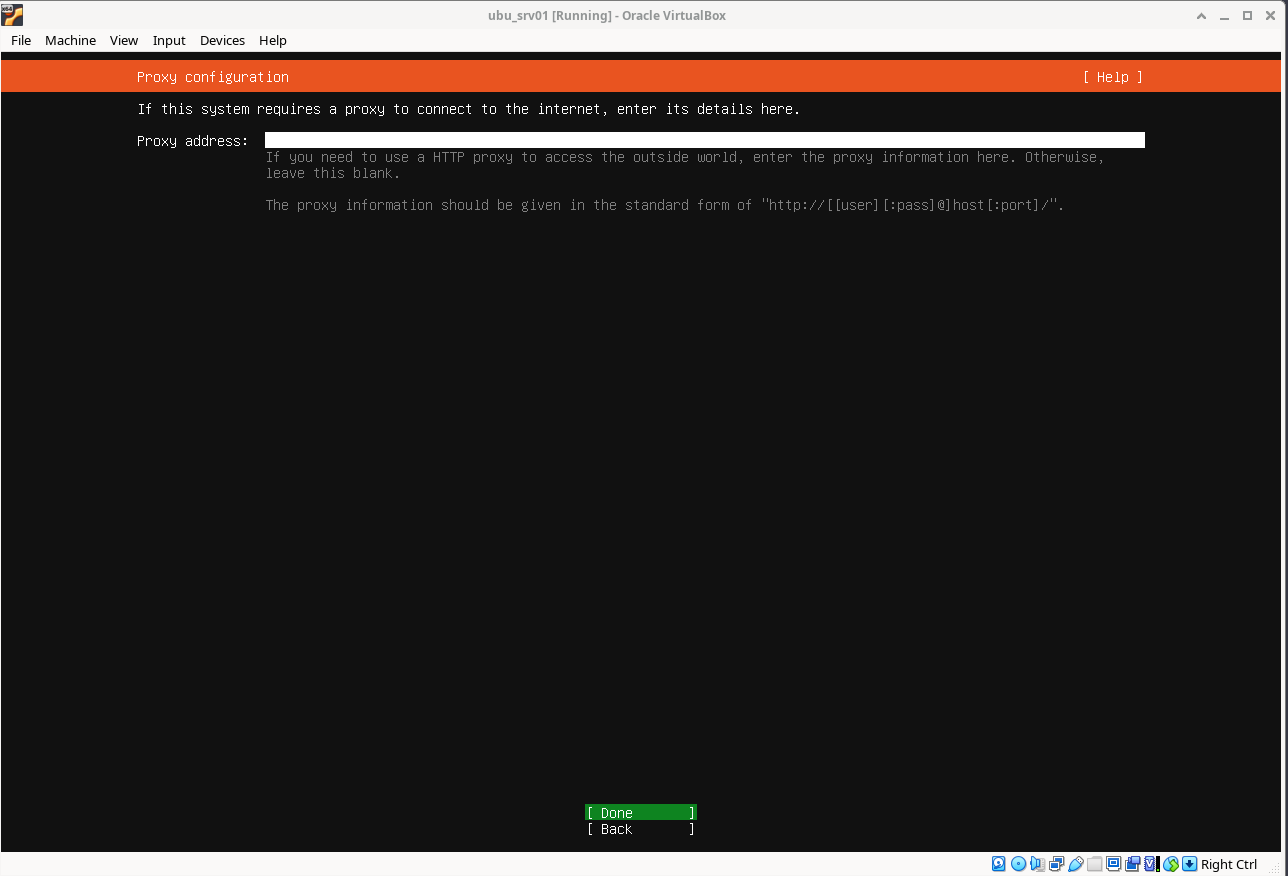Focus the Proxy address input field

(704, 140)
